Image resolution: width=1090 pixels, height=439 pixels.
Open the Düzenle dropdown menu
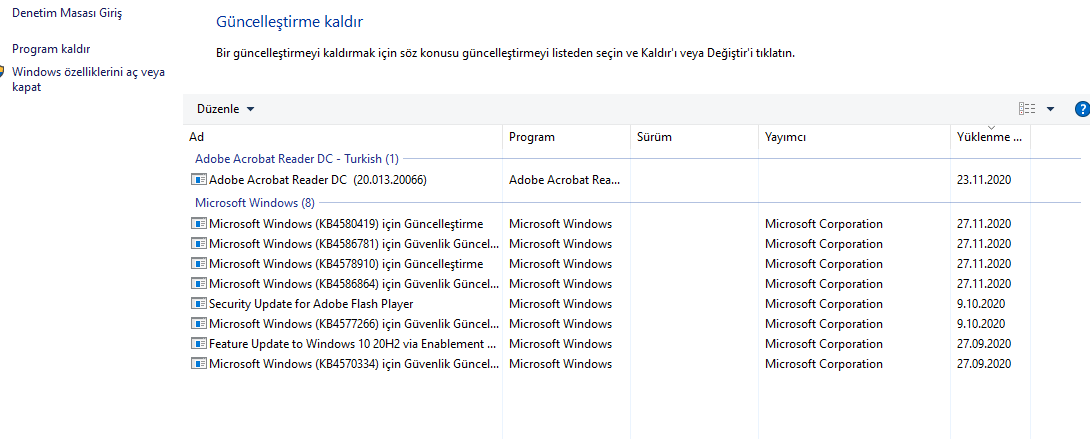[225, 109]
